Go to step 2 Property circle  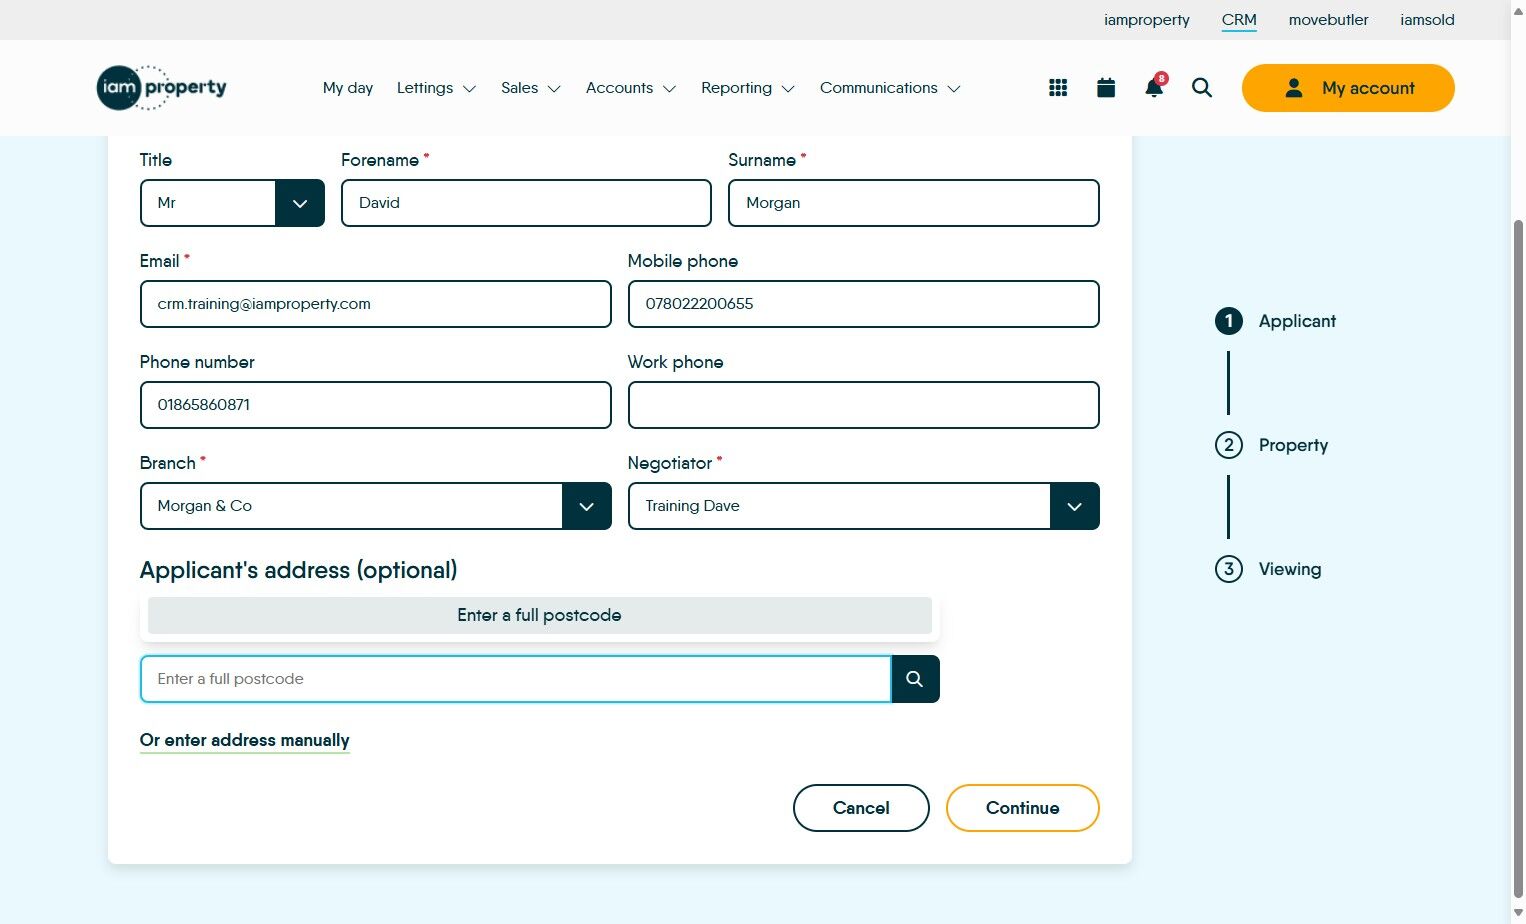point(1229,445)
